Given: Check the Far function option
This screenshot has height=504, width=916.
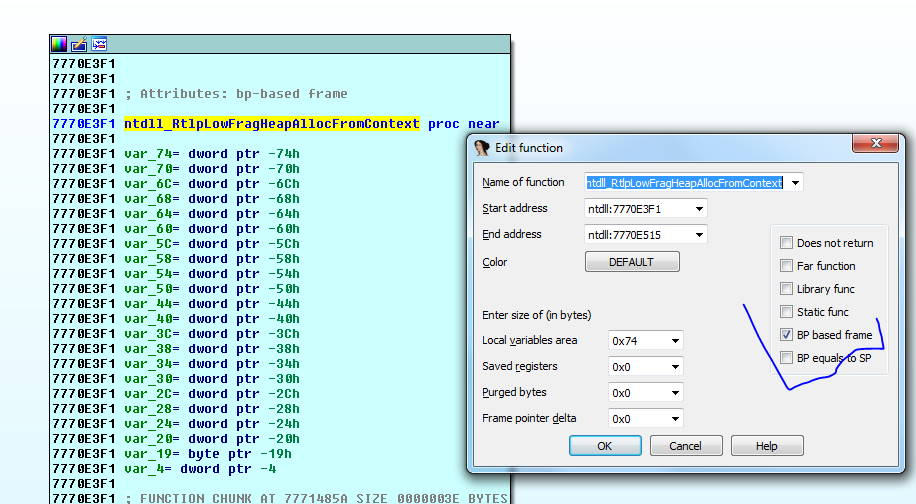Looking at the screenshot, I should pos(787,266).
